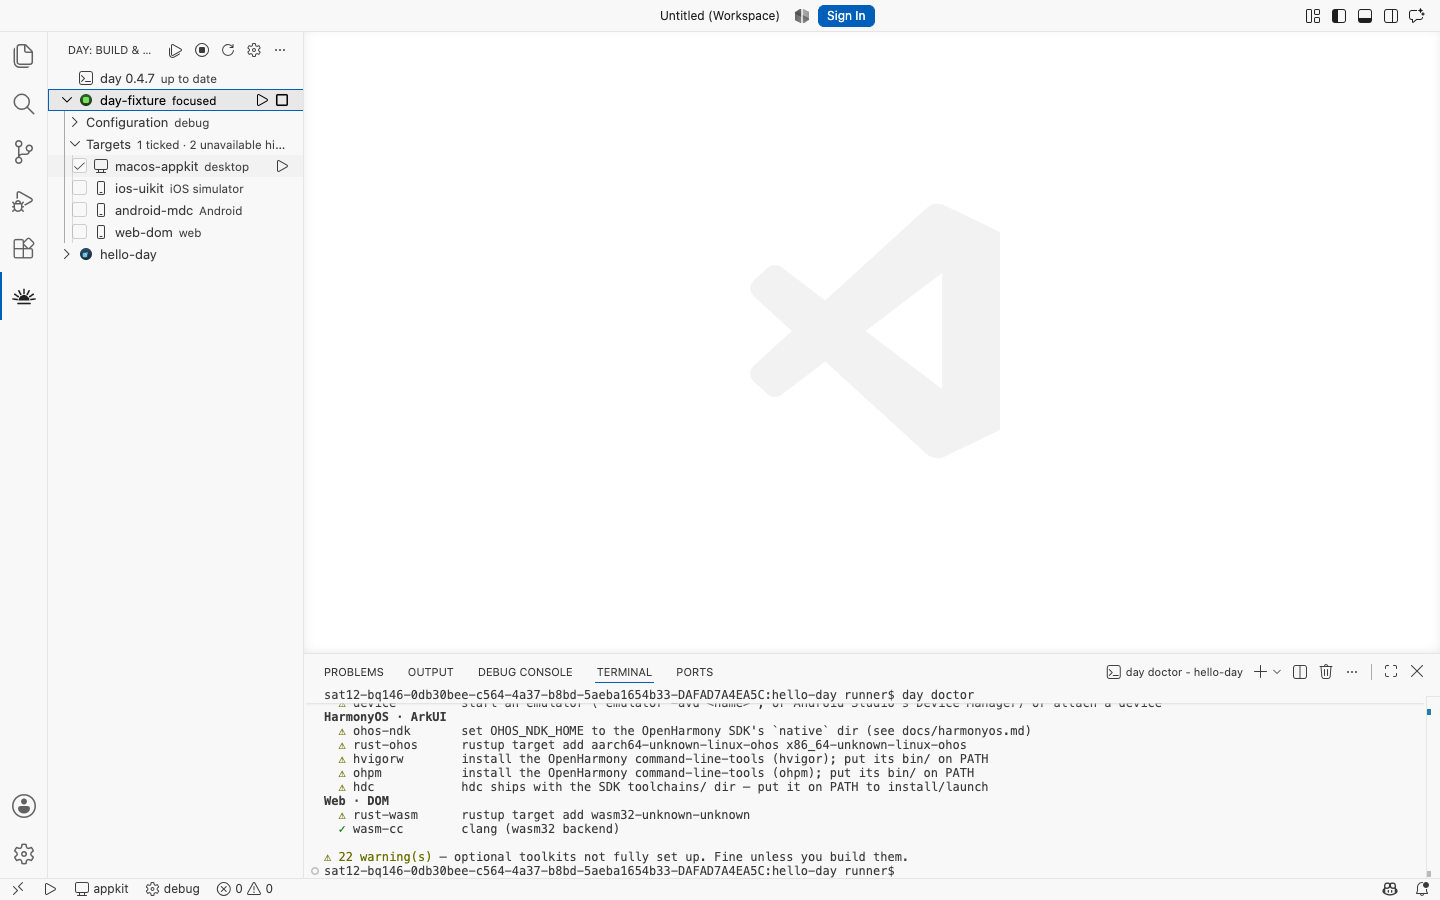Stop the day-fixture project

(282, 100)
